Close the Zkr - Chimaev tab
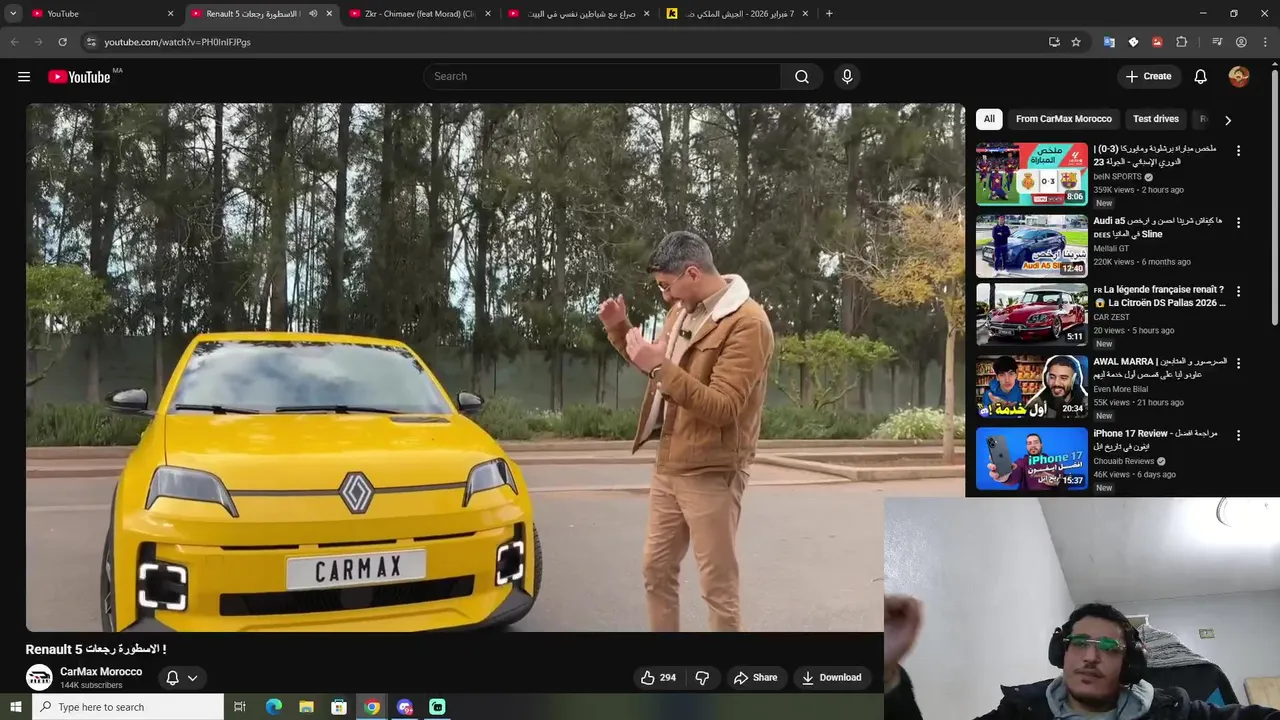 coord(488,14)
